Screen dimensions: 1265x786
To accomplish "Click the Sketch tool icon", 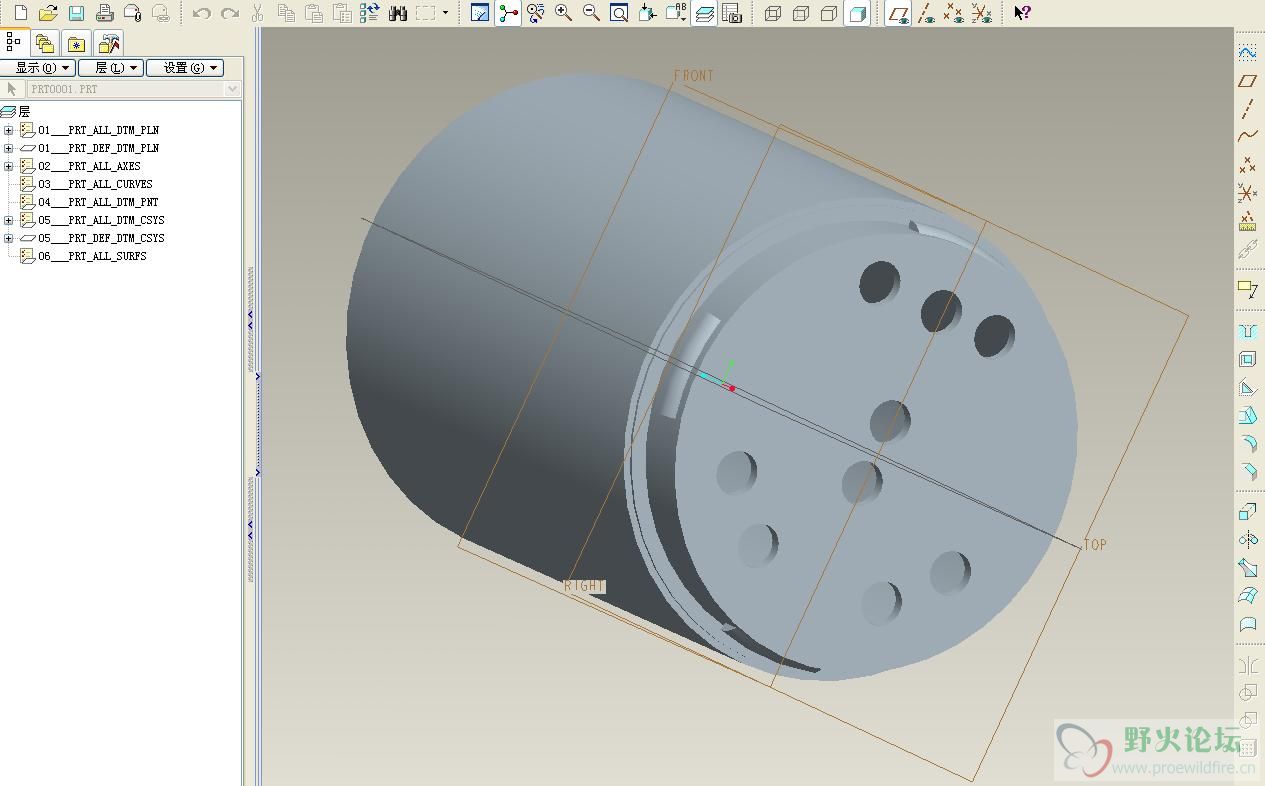I will [x=1247, y=52].
